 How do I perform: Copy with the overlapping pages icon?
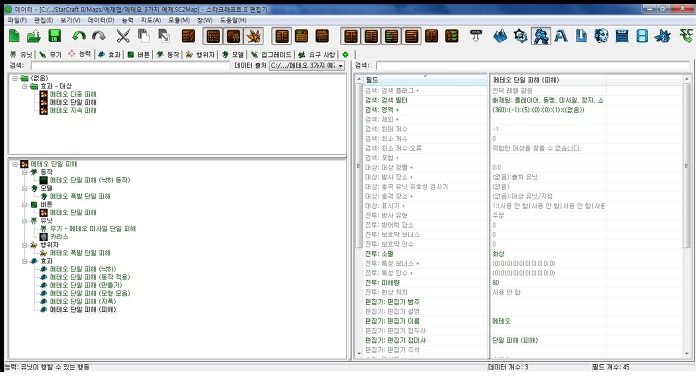[x=143, y=36]
